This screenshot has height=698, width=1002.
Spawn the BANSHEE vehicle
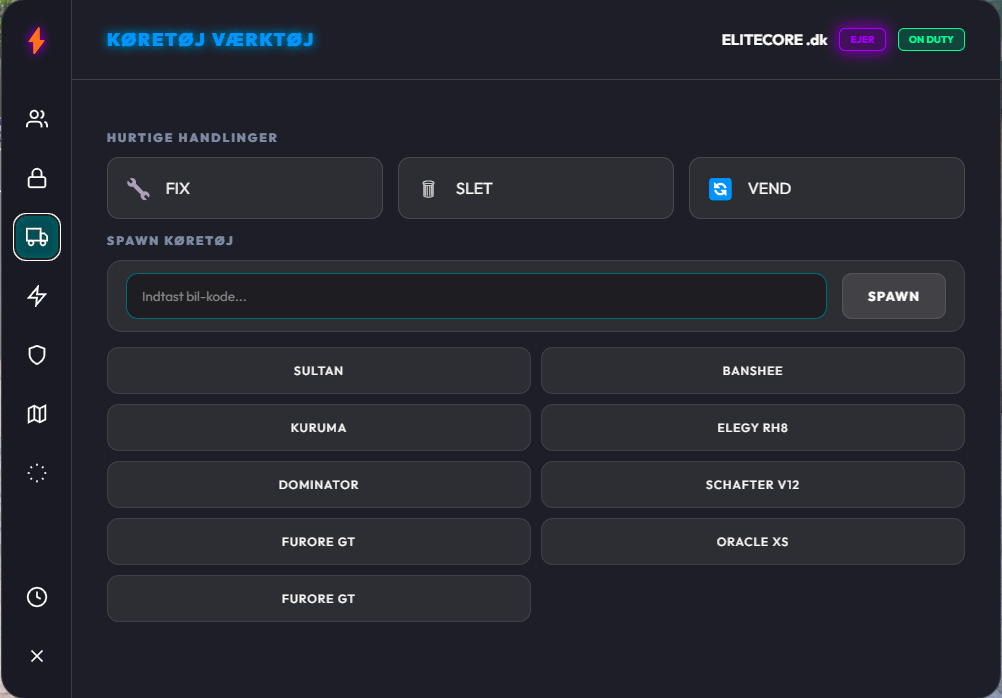pyautogui.click(x=752, y=371)
